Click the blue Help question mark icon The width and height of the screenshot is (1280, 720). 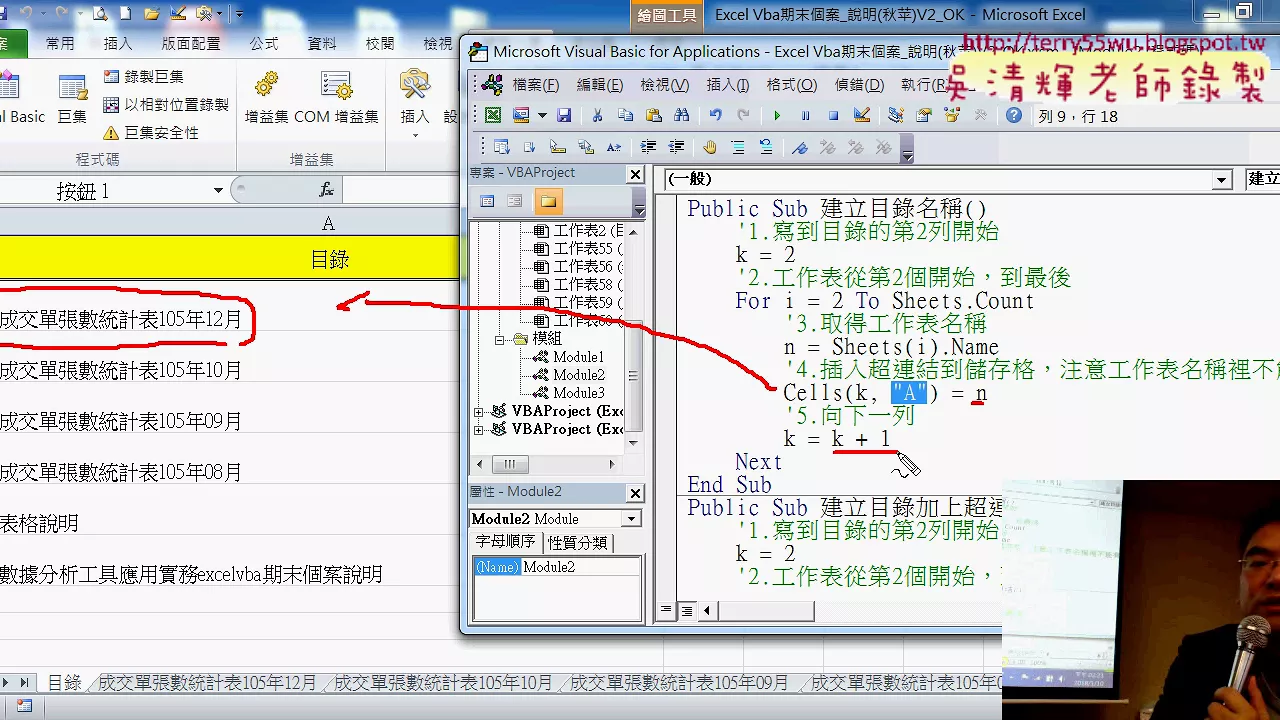pyautogui.click(x=1013, y=116)
